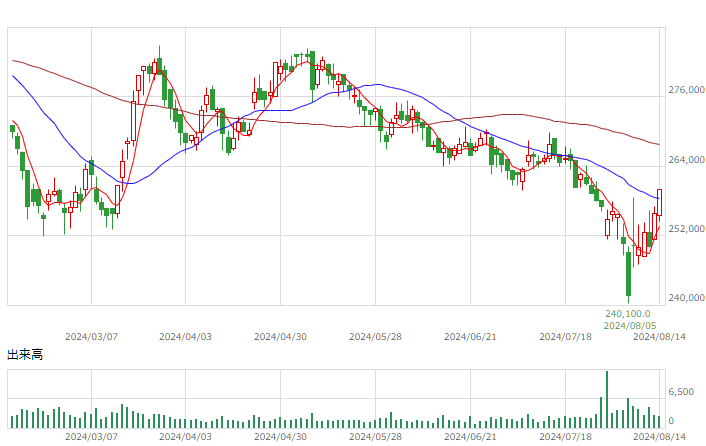Click the 276,000 price axis label
Viewport: 706px width, 446px height.
tap(686, 90)
